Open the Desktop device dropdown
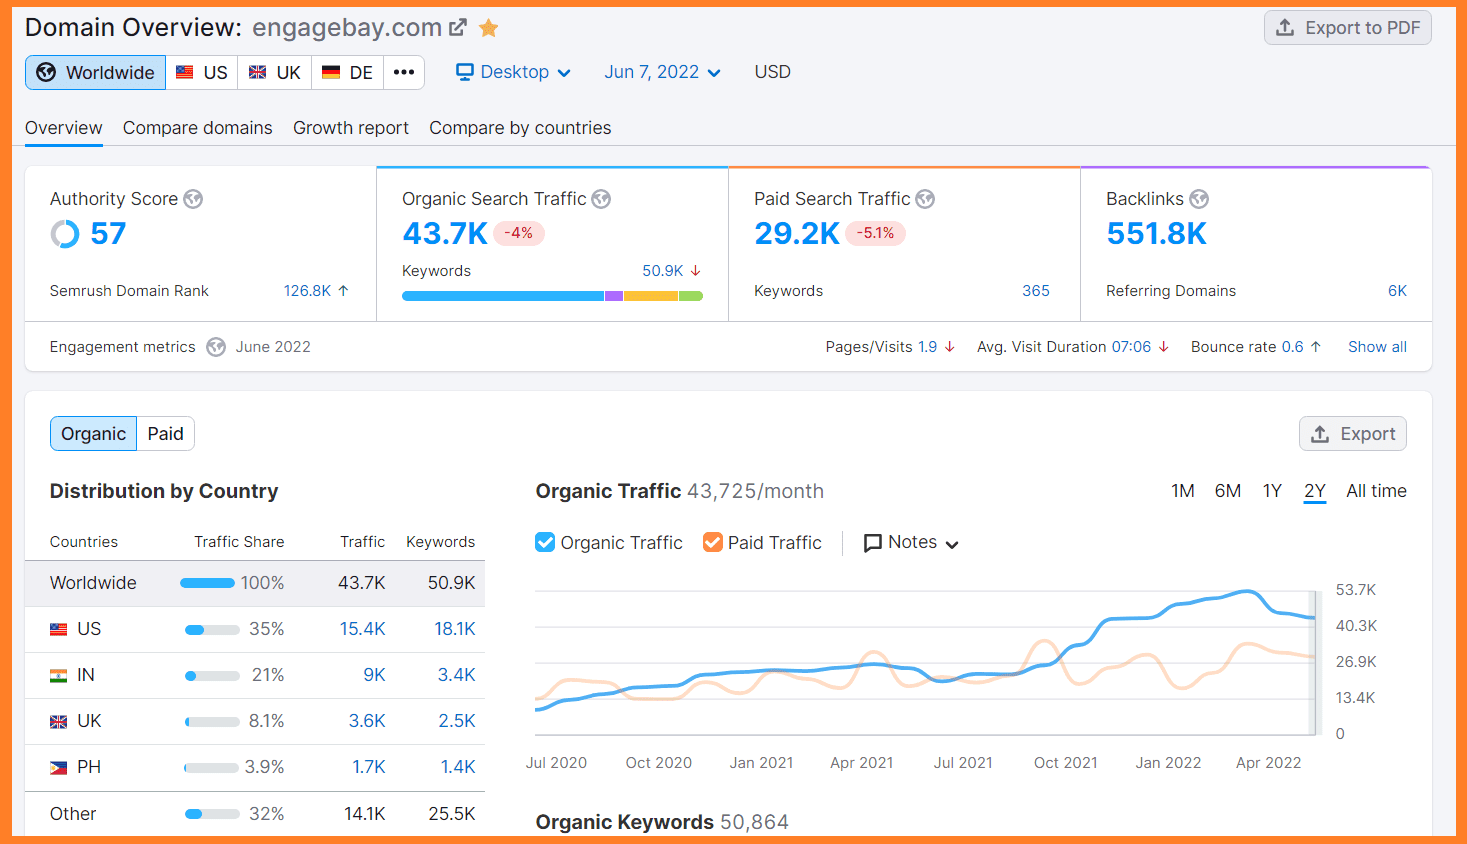 [513, 72]
